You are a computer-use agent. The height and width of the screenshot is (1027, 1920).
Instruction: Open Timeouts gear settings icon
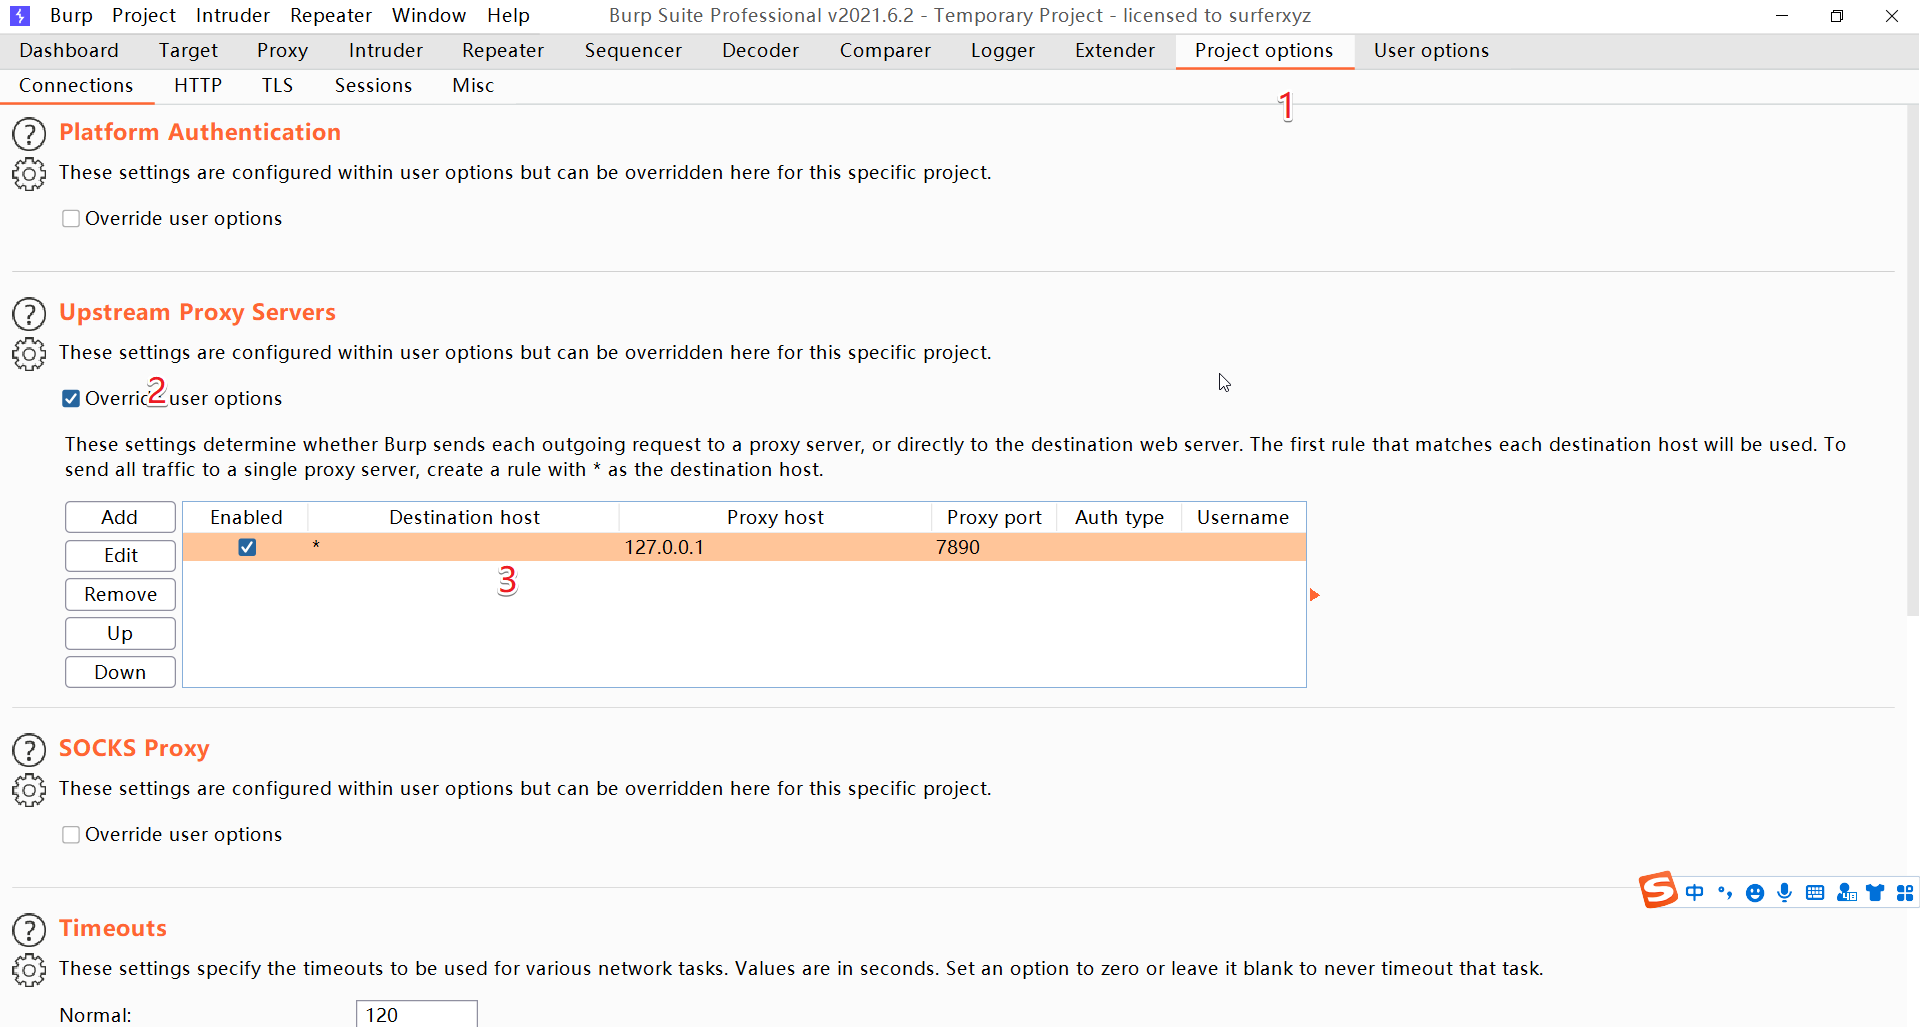tap(29, 970)
